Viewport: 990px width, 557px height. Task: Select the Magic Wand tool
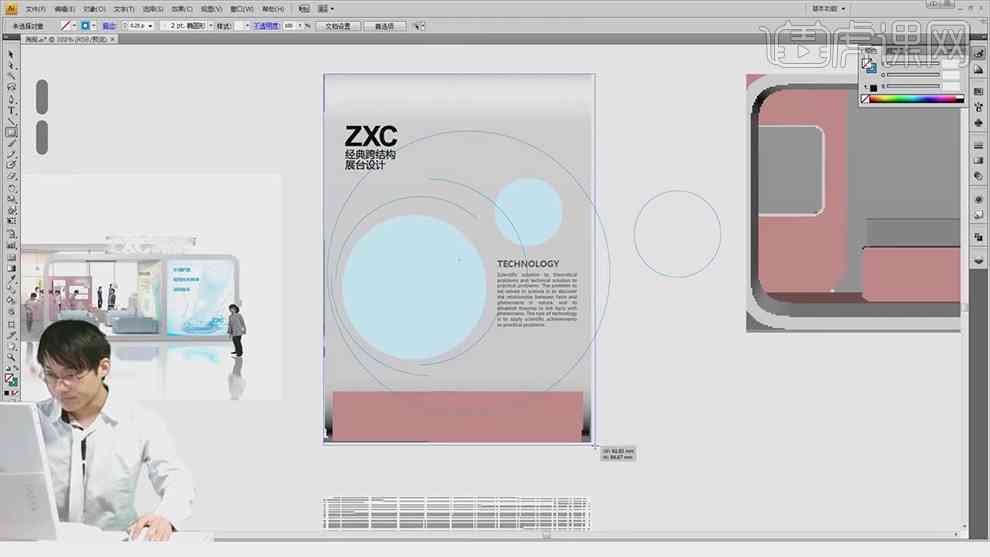(11, 76)
